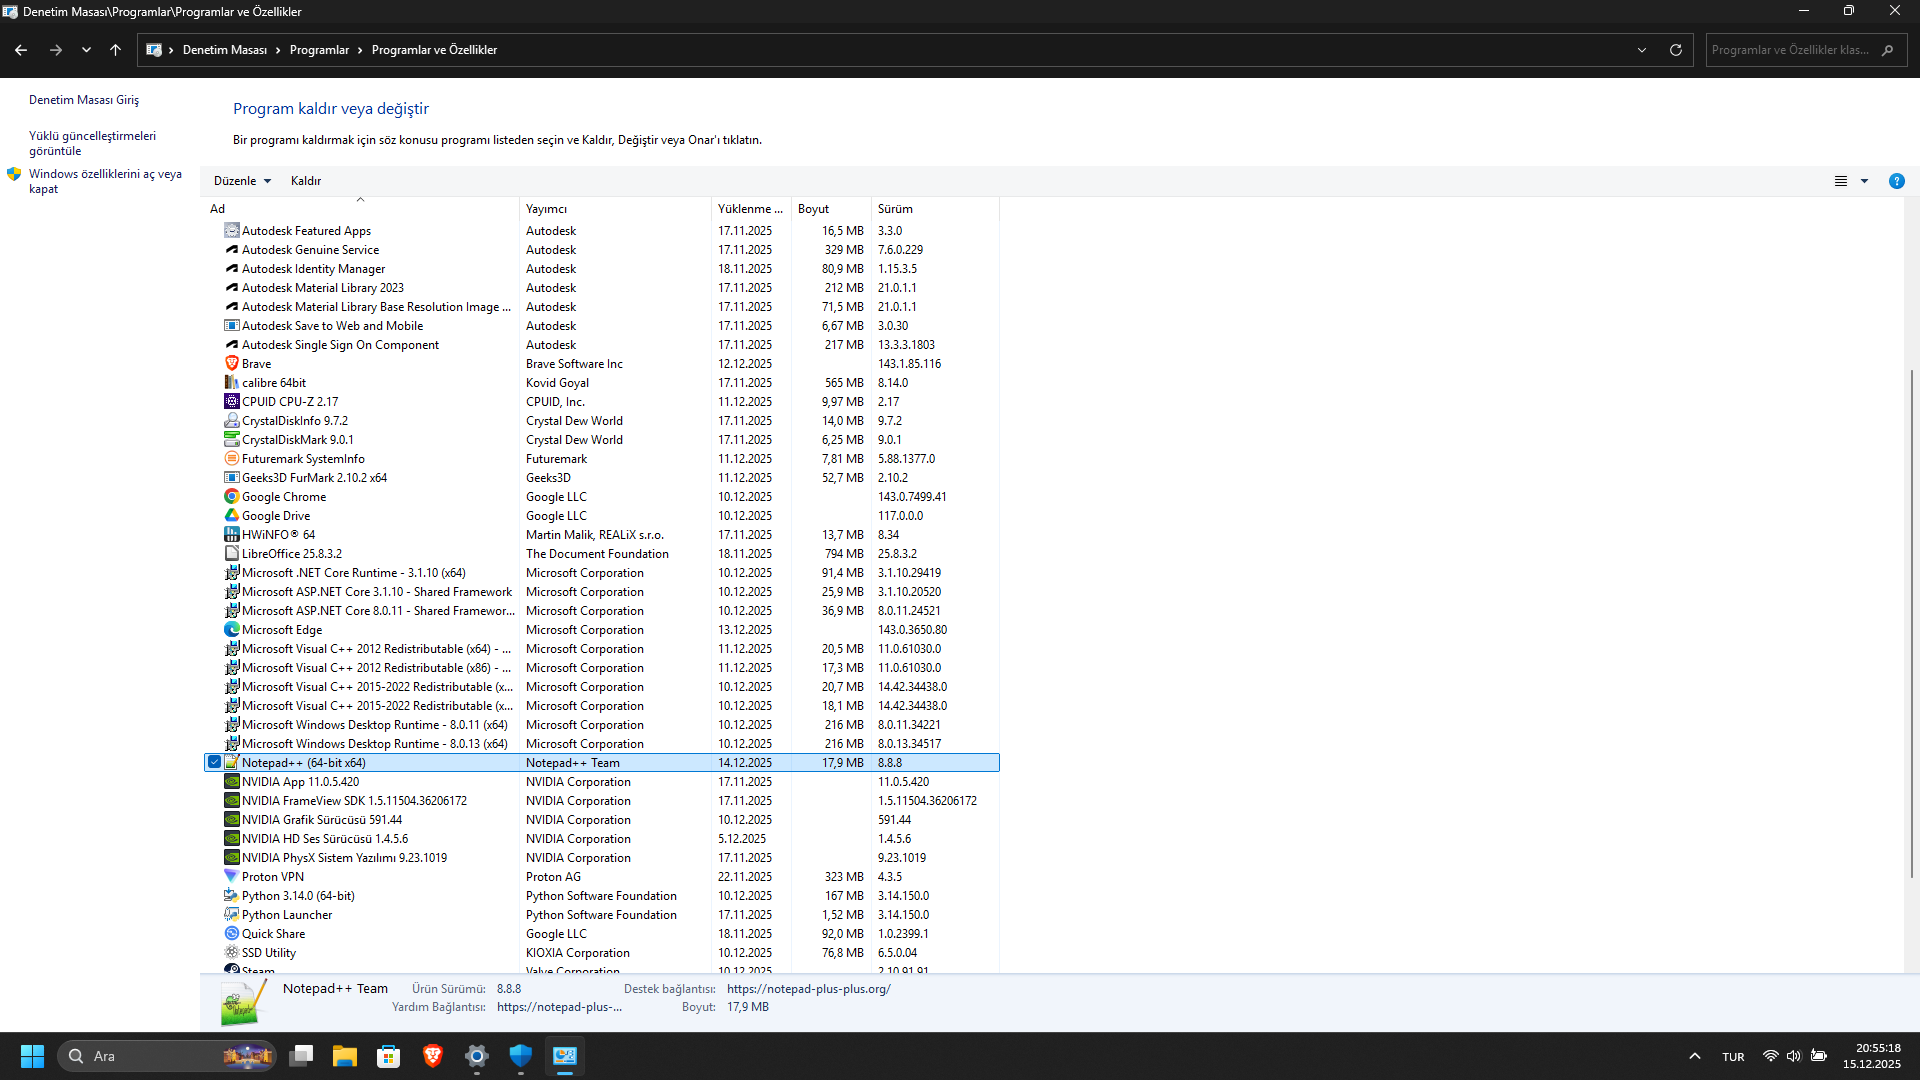Screen dimensions: 1920x1080
Task: Click the Notepad++ program icon in list
Action: click(232, 763)
